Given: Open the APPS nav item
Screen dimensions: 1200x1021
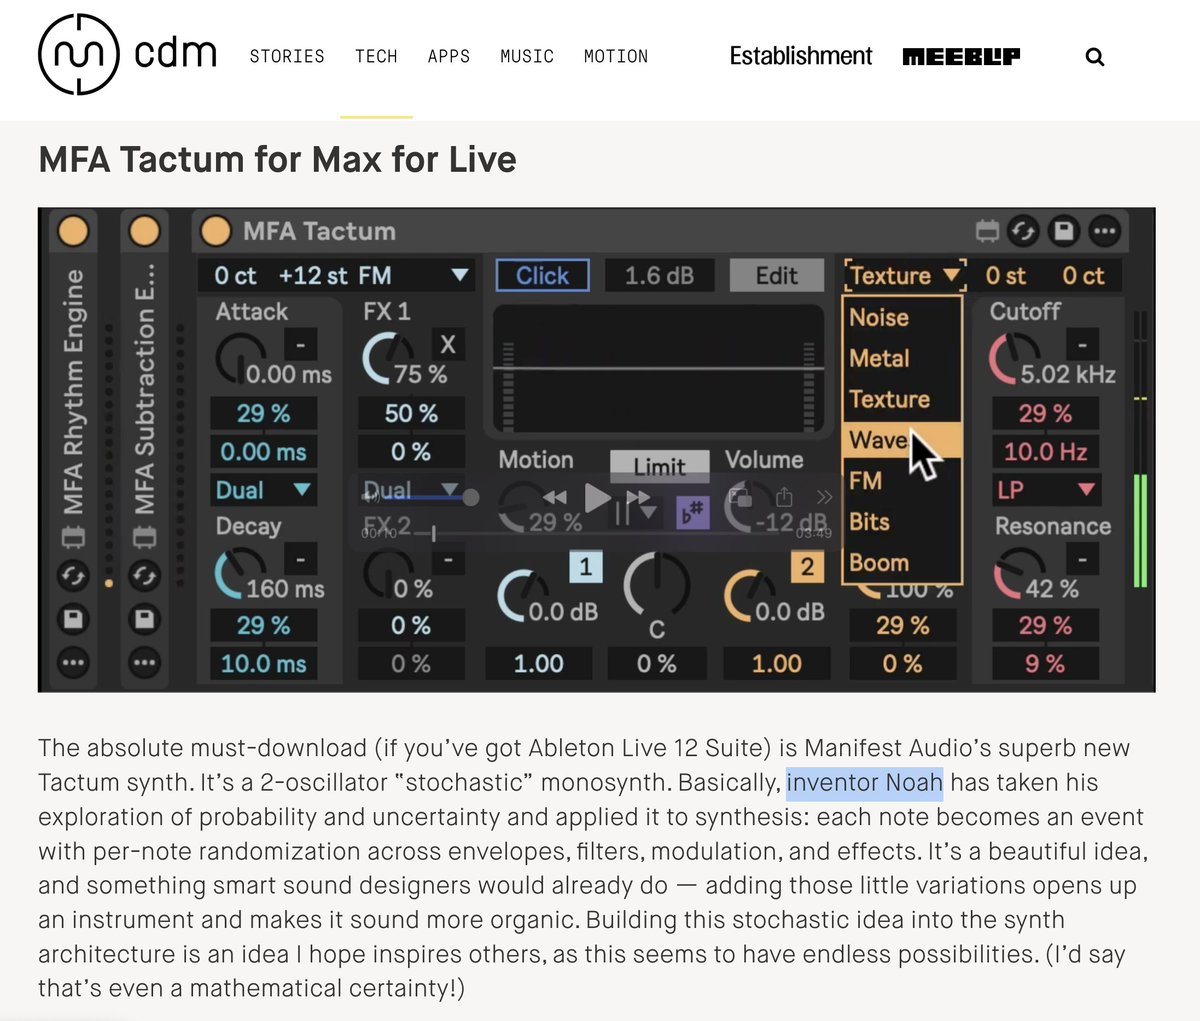Looking at the screenshot, I should coord(449,57).
